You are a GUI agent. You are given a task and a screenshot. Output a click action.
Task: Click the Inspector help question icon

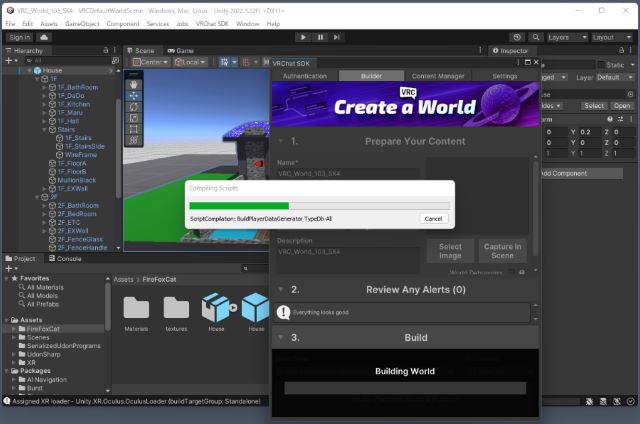pyautogui.click(x=610, y=119)
